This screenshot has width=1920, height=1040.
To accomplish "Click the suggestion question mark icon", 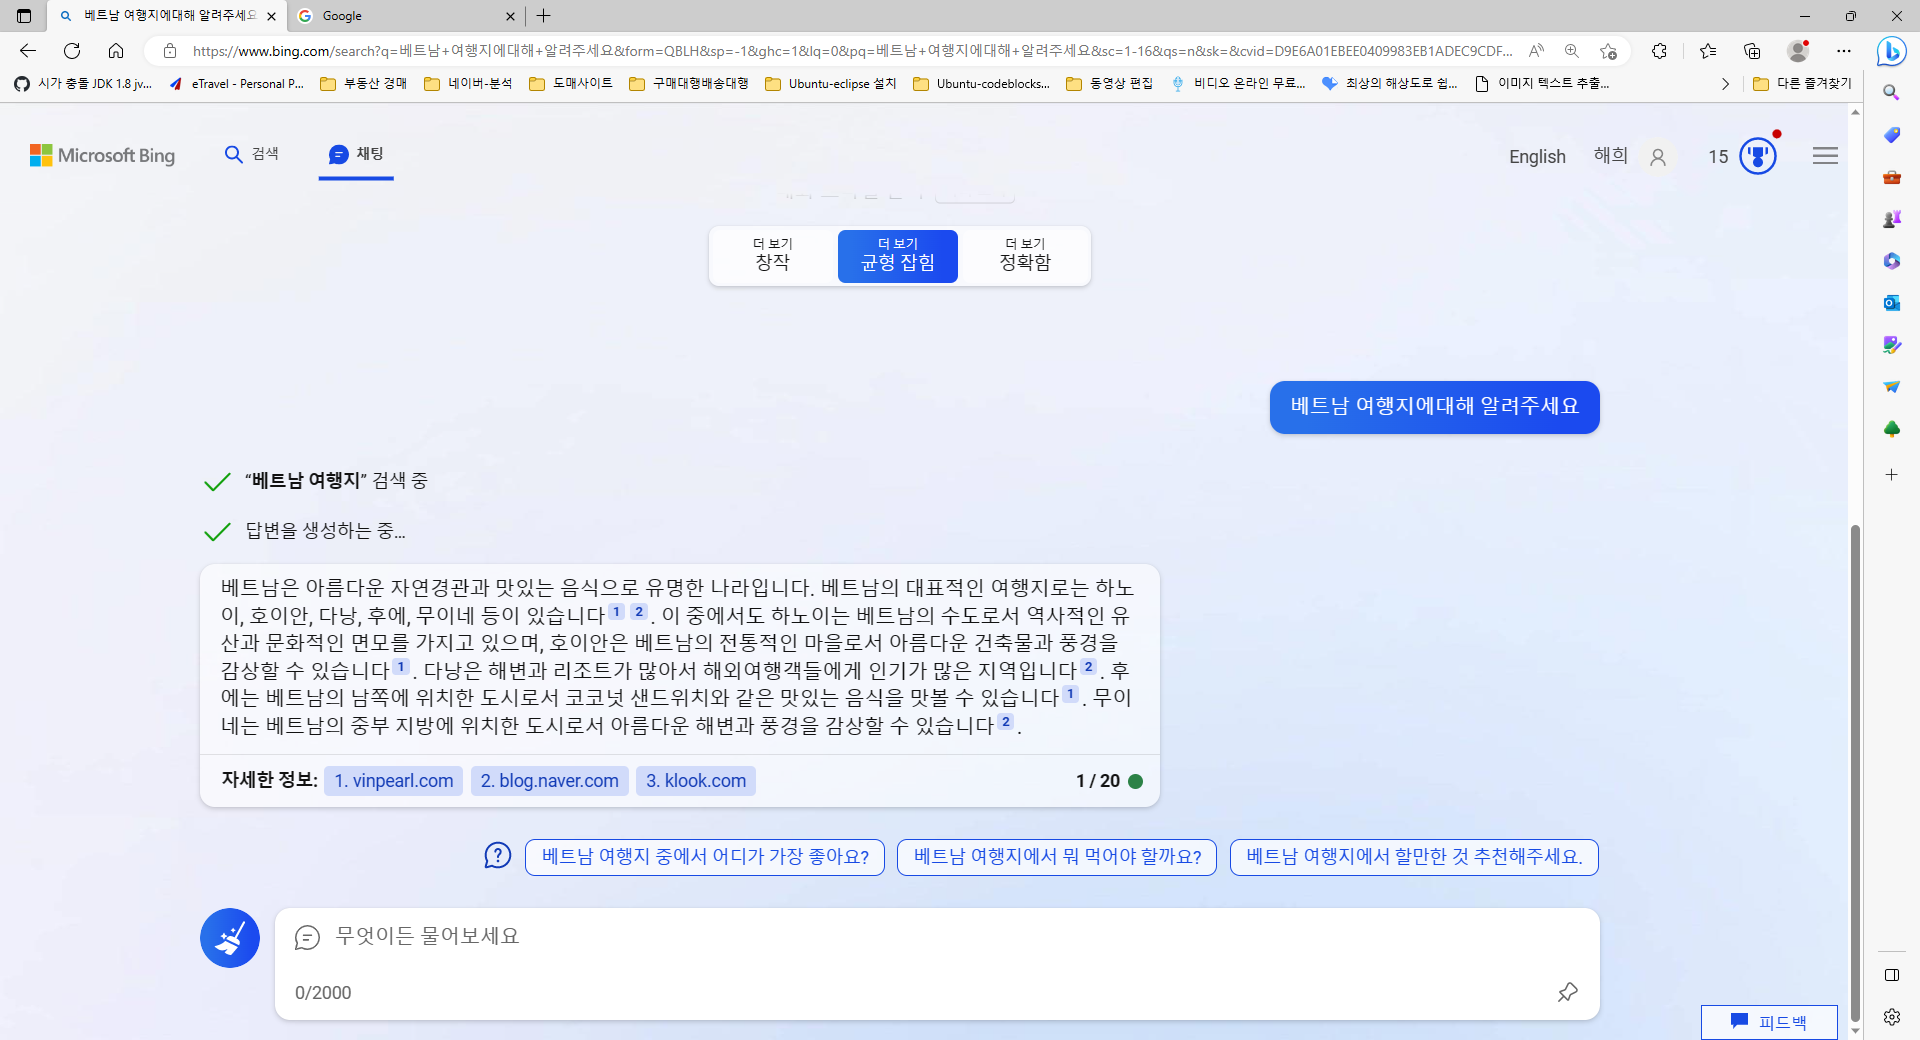I will (497, 856).
